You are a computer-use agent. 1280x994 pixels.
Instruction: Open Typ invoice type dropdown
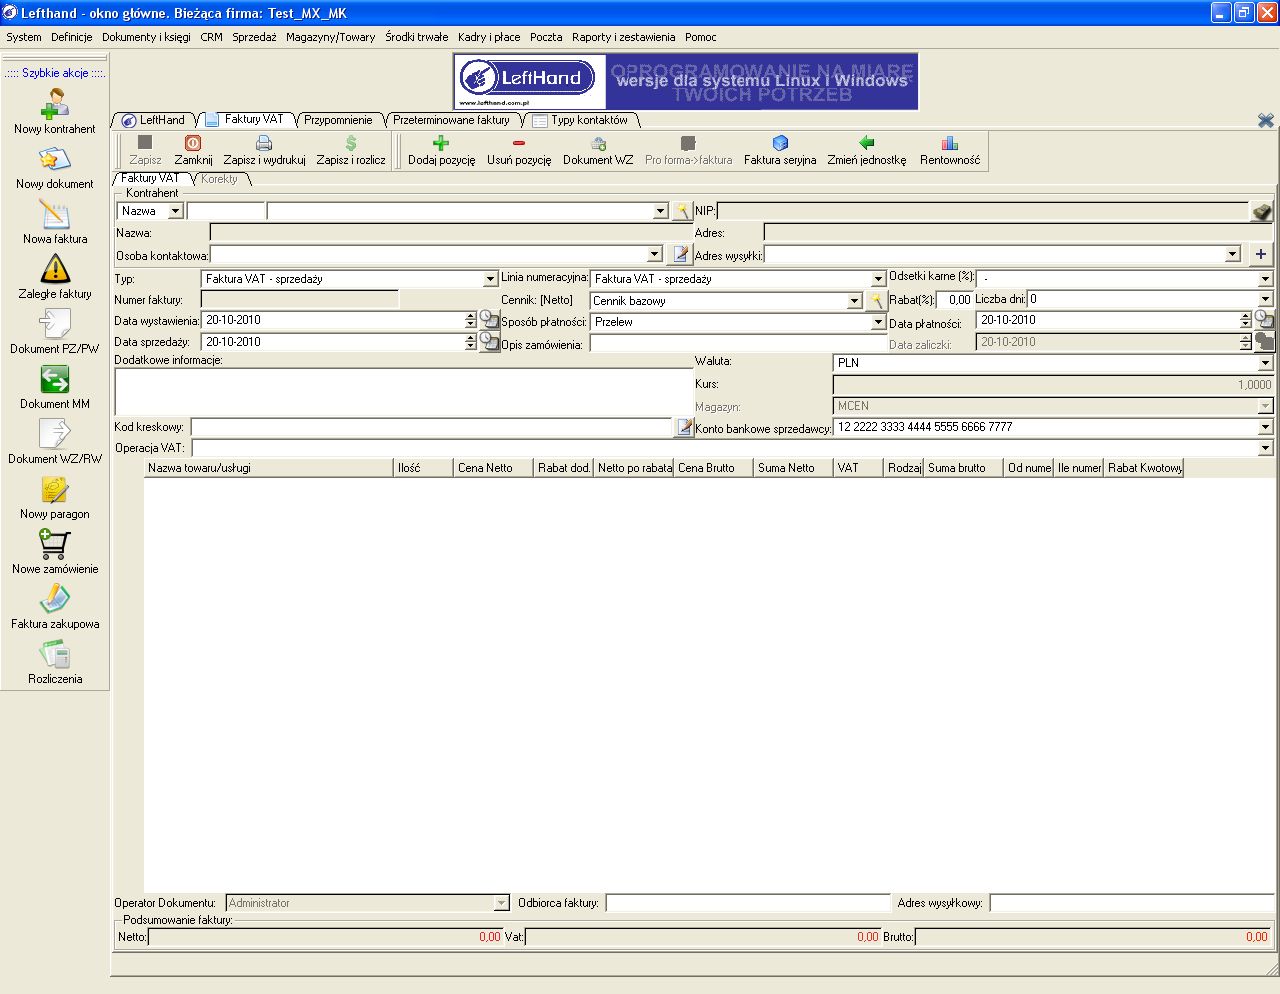[490, 279]
